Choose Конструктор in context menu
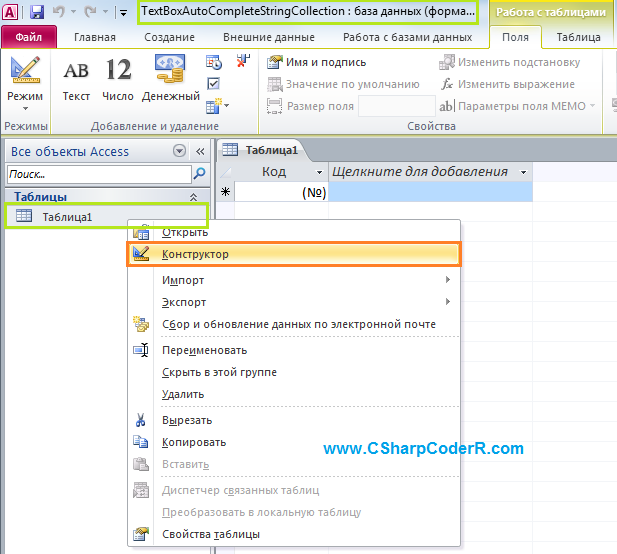The image size is (617, 554). [294, 254]
